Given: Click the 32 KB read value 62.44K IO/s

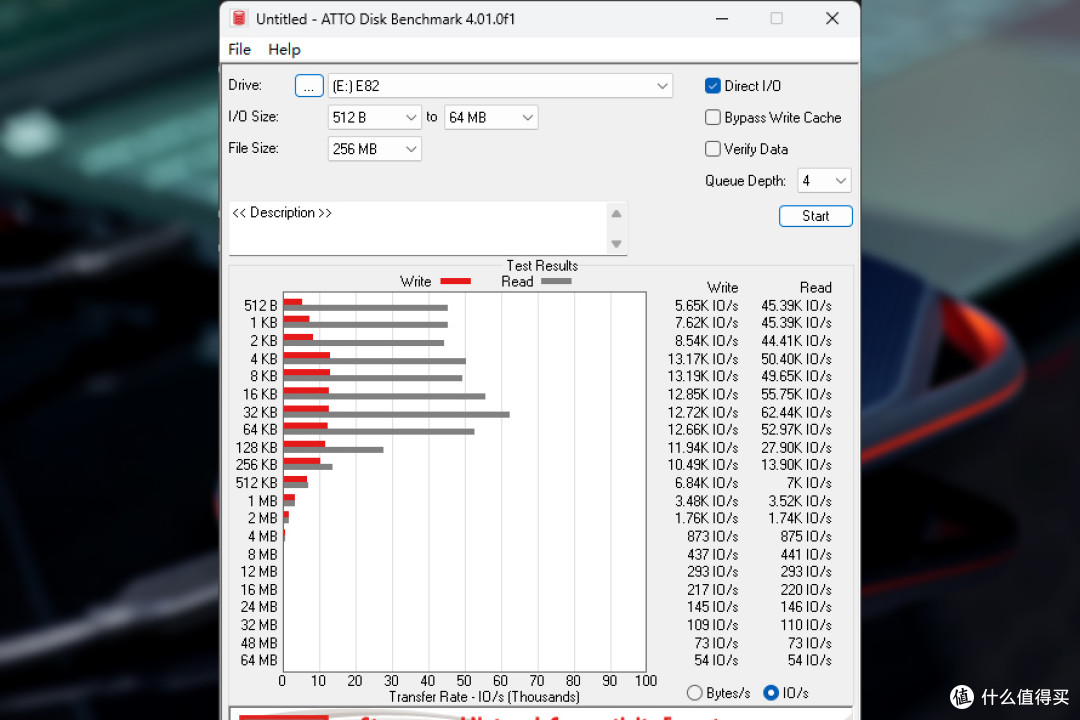Looking at the screenshot, I should [796, 413].
